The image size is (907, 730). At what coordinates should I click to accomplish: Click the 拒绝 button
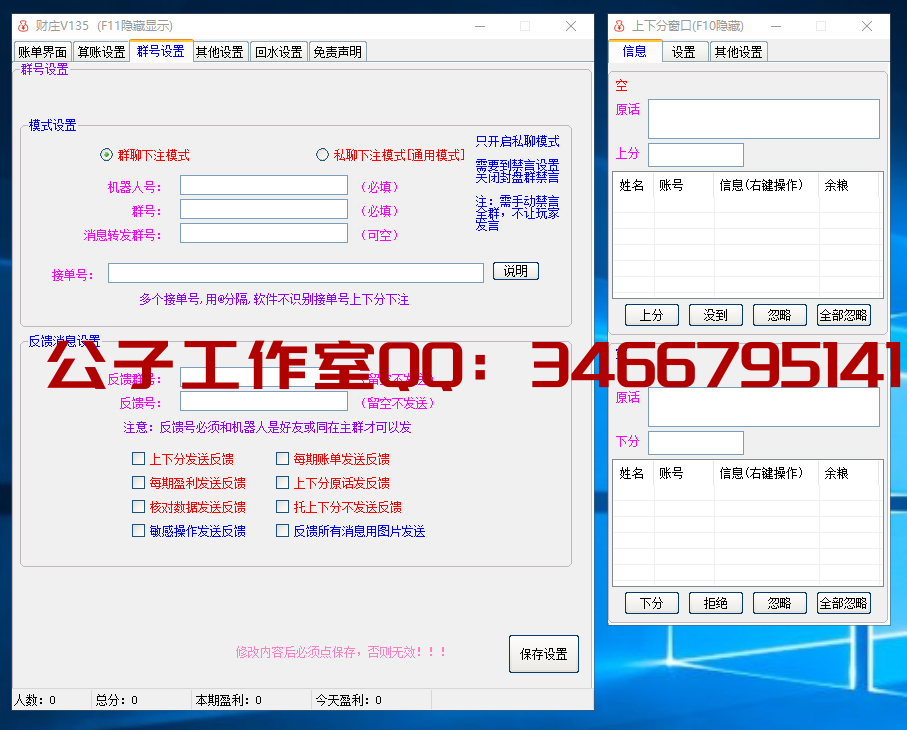pos(716,603)
